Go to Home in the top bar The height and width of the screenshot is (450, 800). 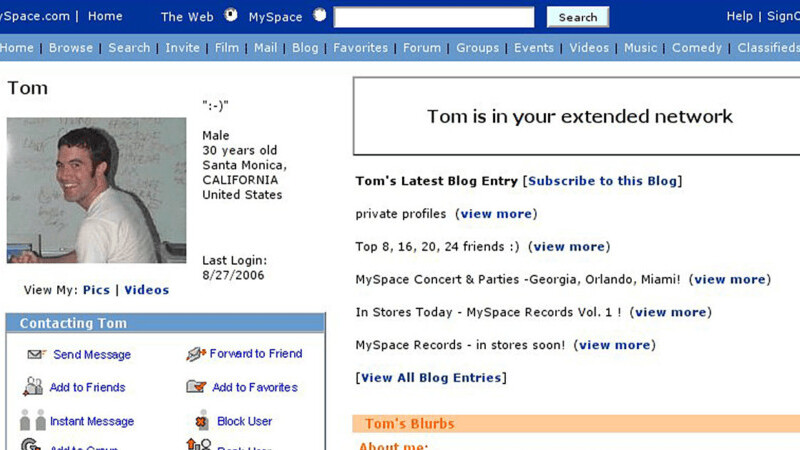coord(105,16)
